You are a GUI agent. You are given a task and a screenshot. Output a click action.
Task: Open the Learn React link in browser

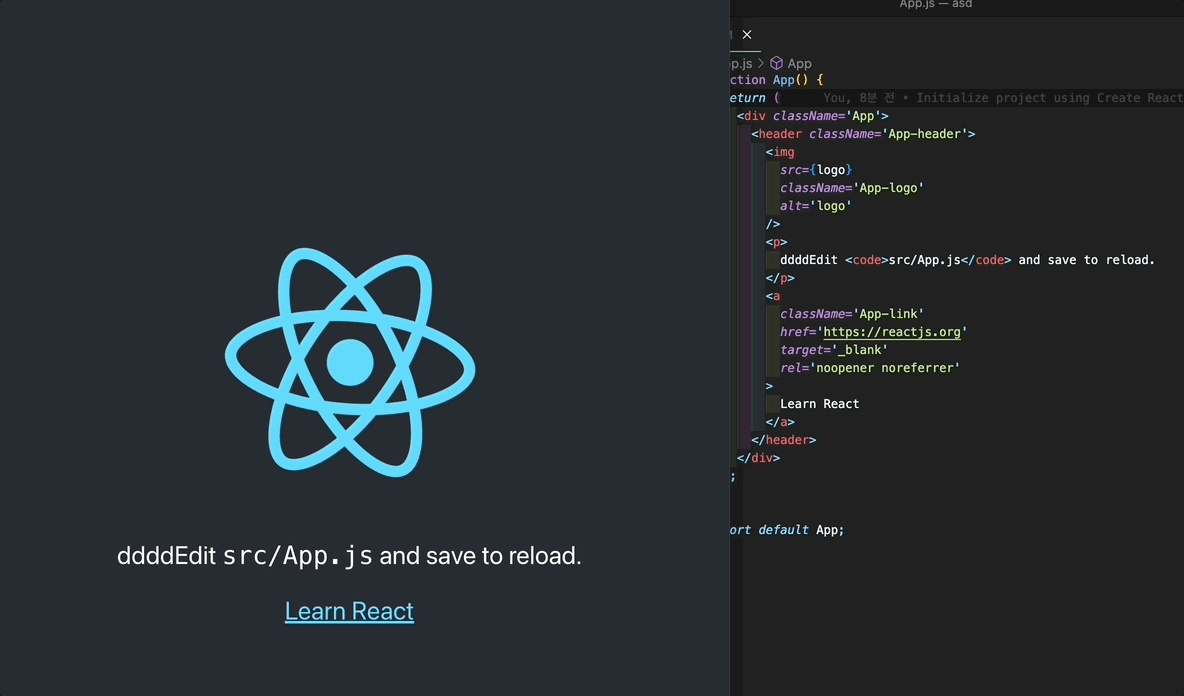coord(349,611)
